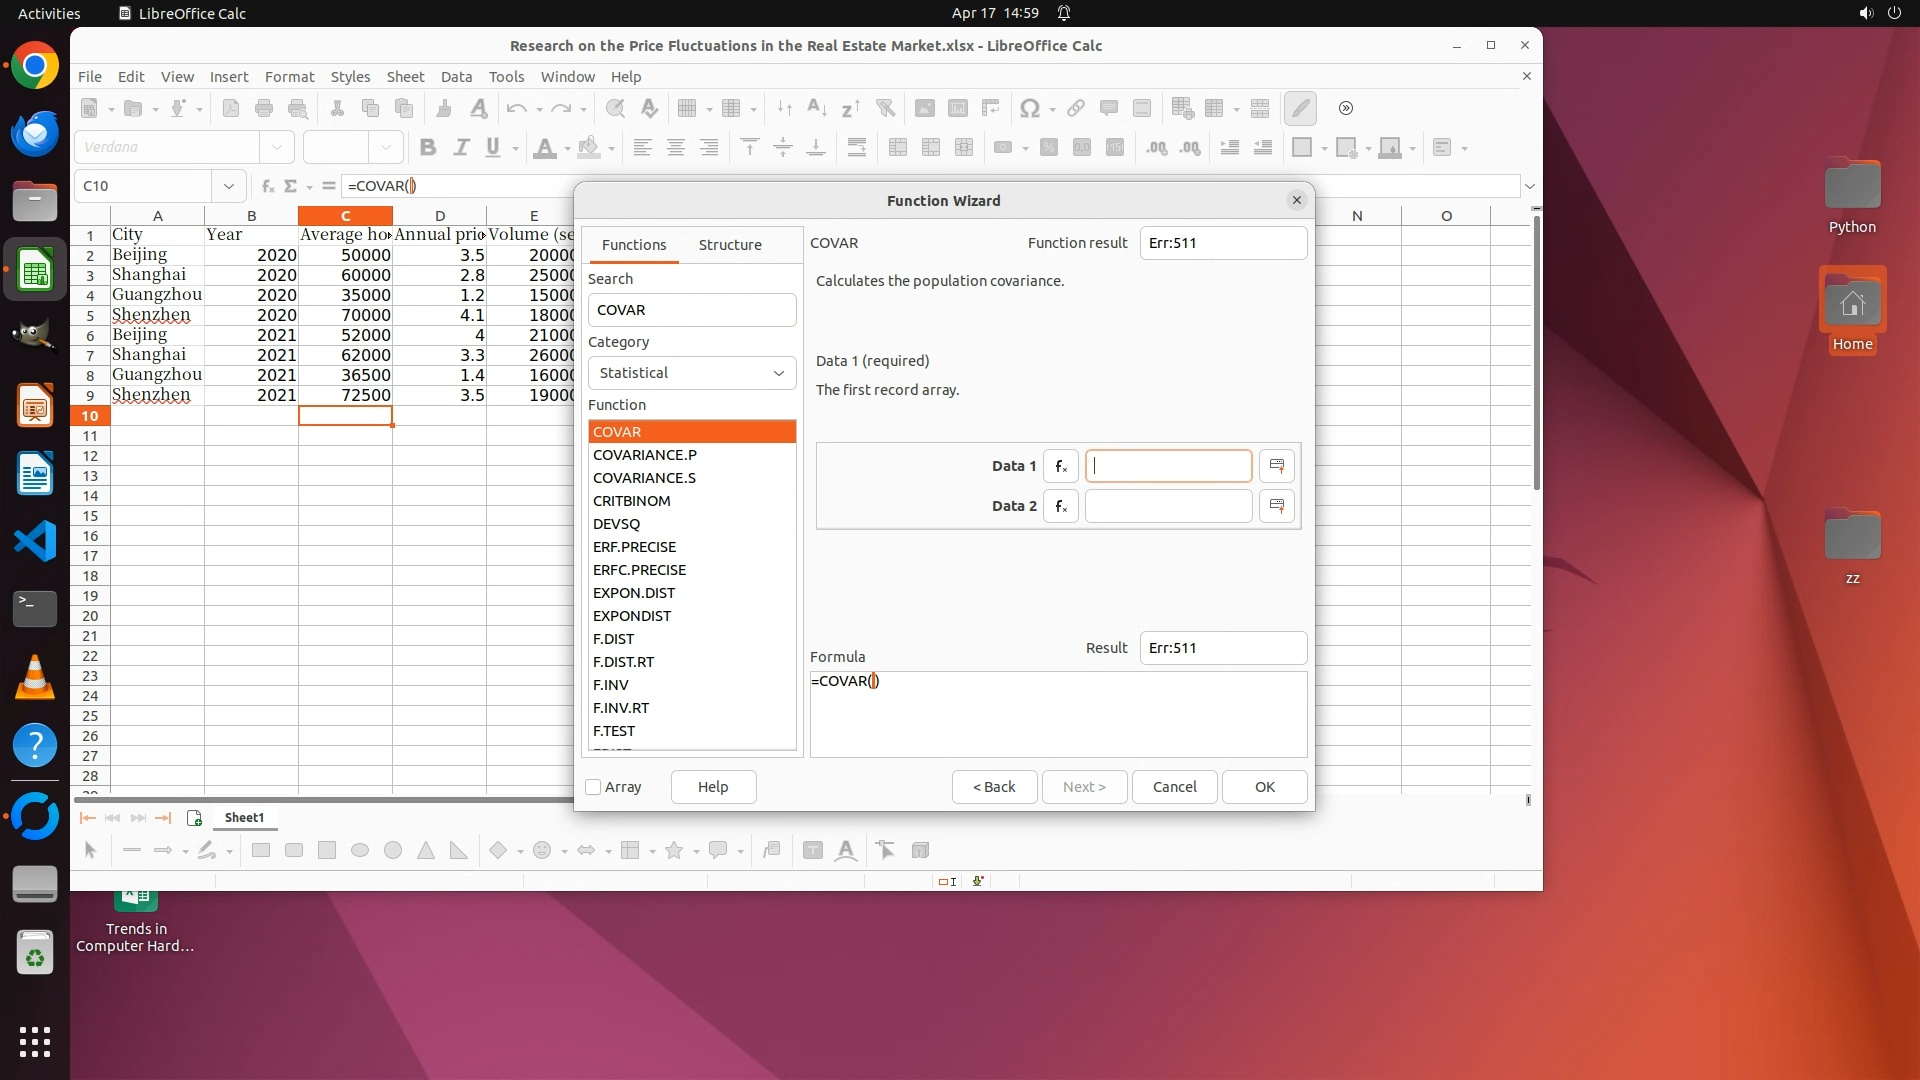Screen dimensions: 1920x1080
Task: Open the Name Box dropdown arrow
Action: pyautogui.click(x=229, y=186)
